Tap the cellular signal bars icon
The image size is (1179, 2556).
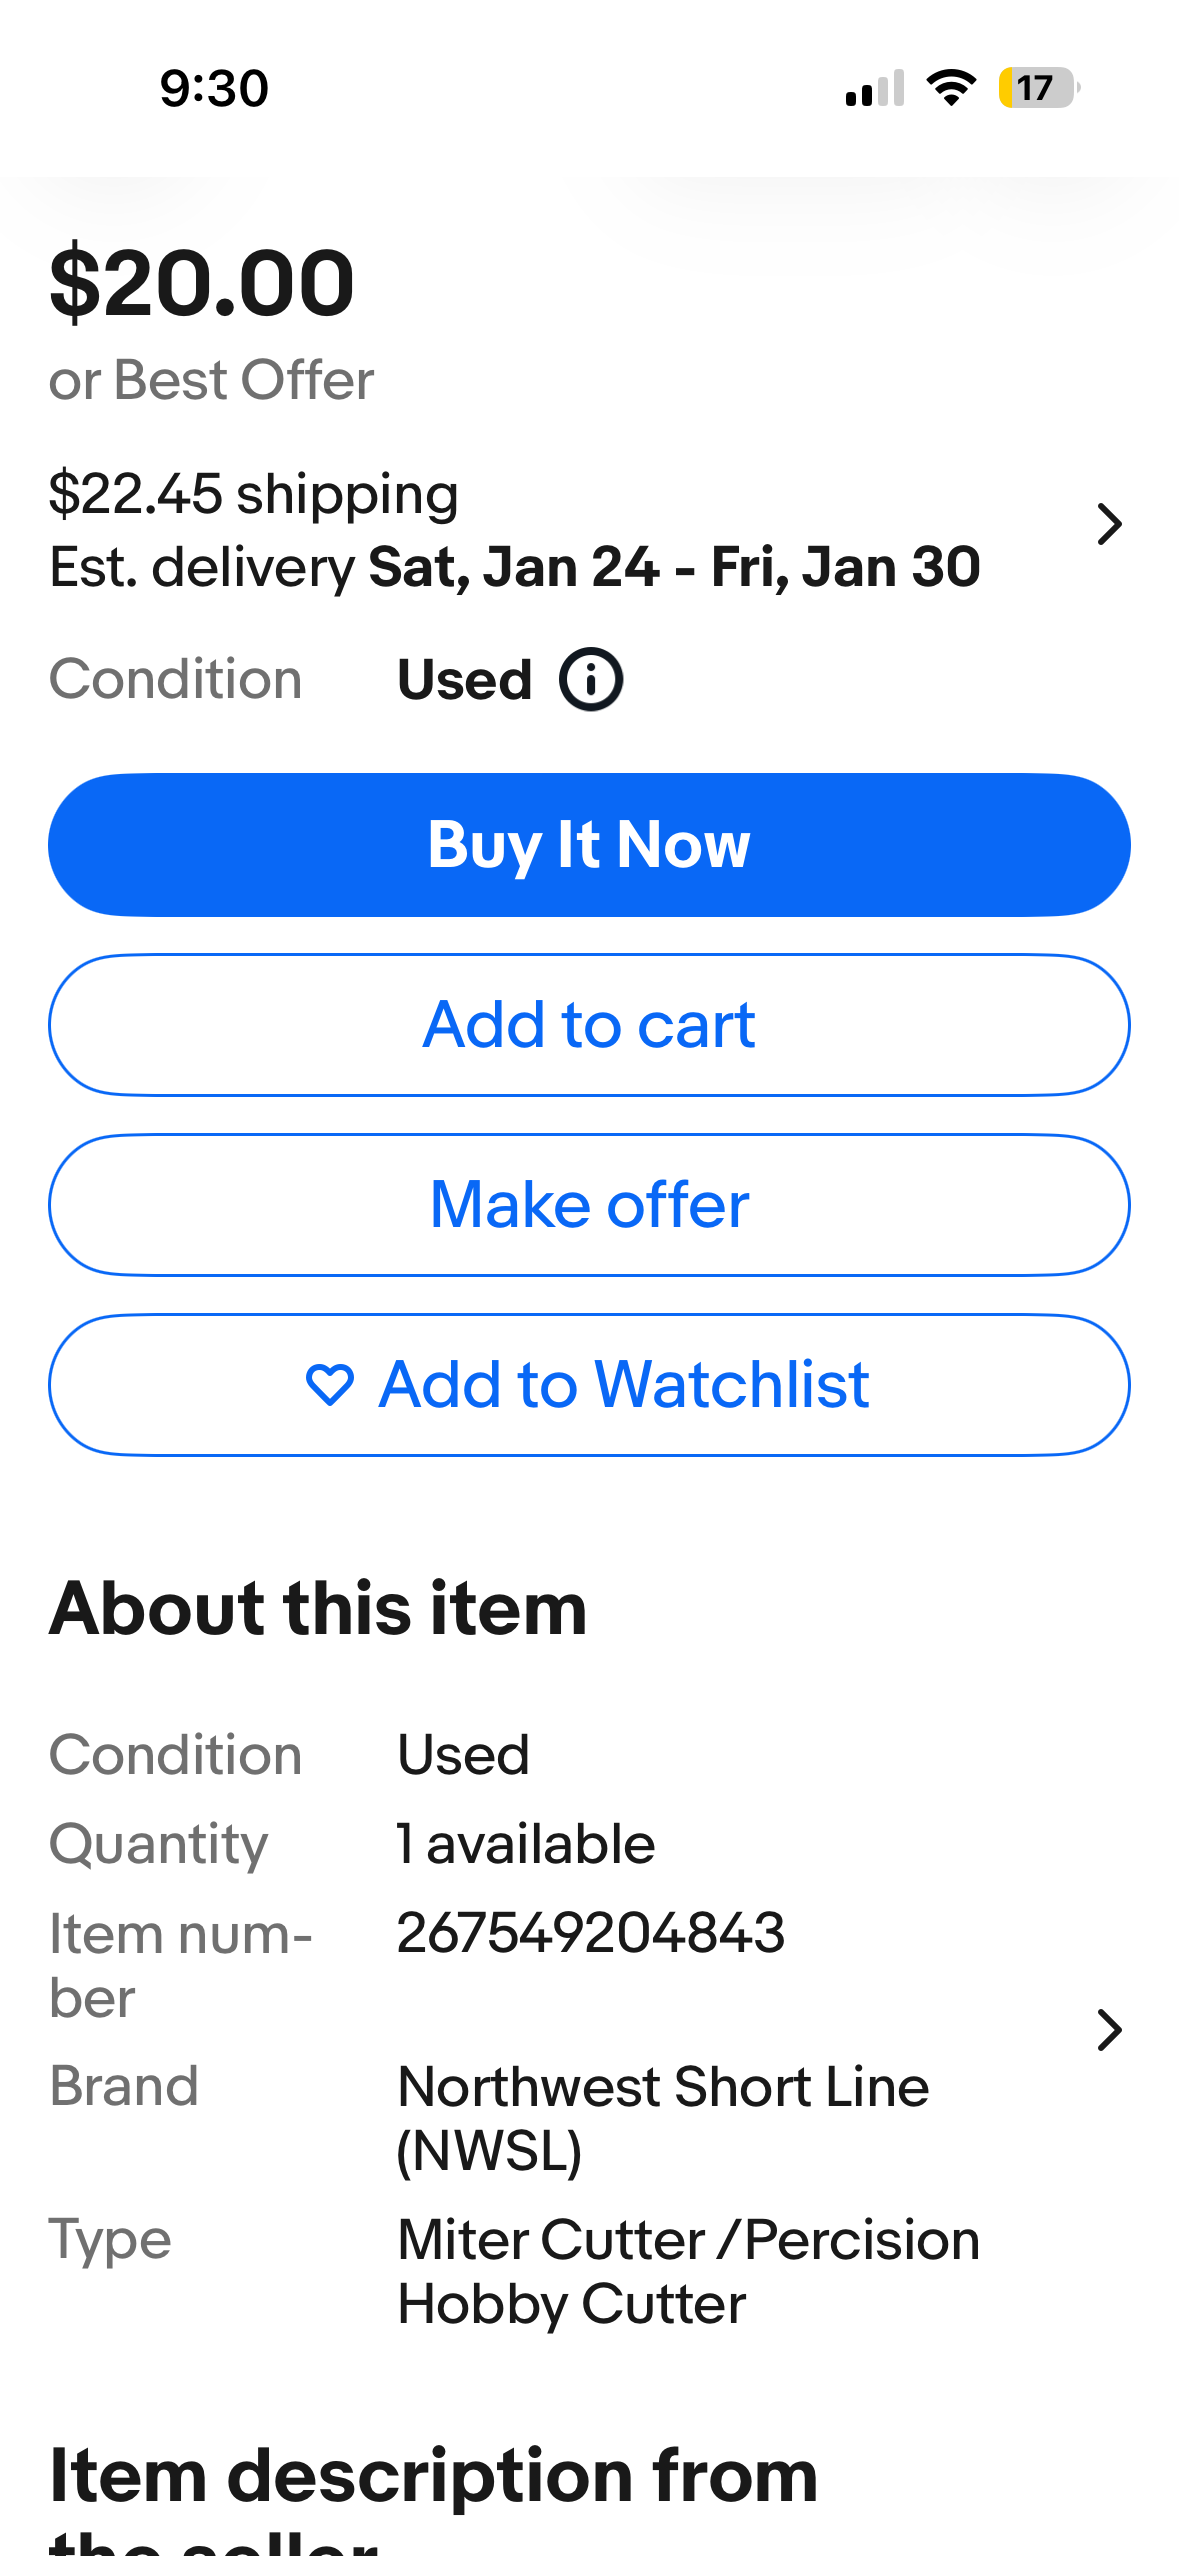click(x=875, y=88)
